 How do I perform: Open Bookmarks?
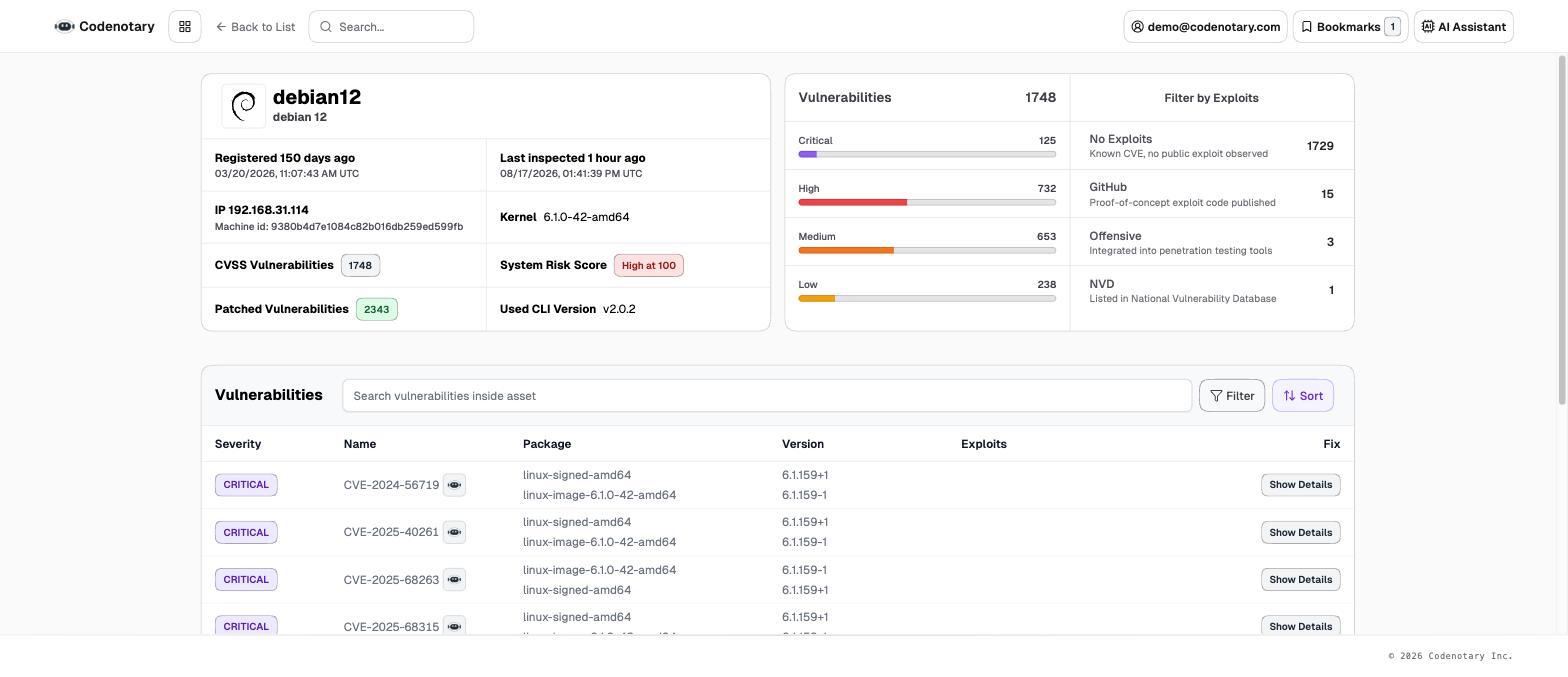tap(1351, 27)
